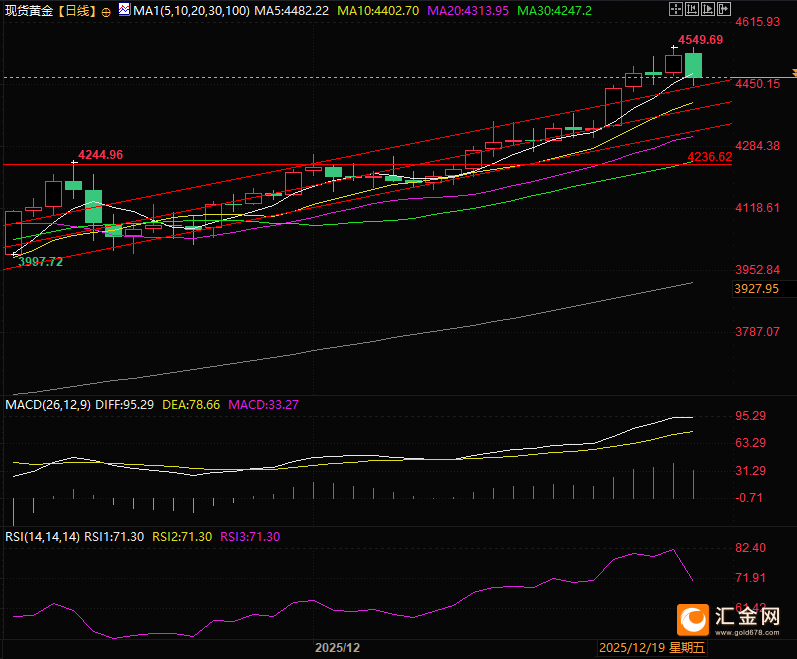Select the MA5:4482.22 value text
Image resolution: width=797 pixels, height=659 pixels.
coord(292,11)
